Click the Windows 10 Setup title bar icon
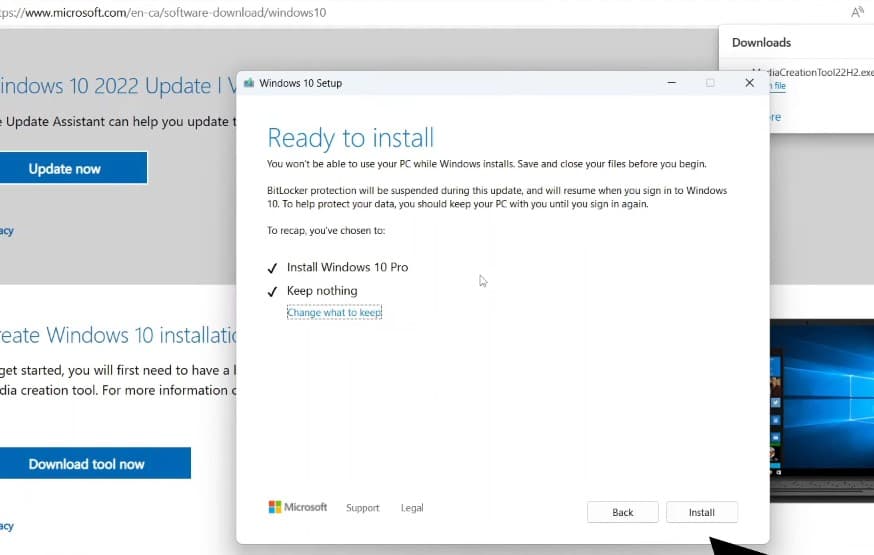This screenshot has height=555, width=874. pyautogui.click(x=248, y=83)
